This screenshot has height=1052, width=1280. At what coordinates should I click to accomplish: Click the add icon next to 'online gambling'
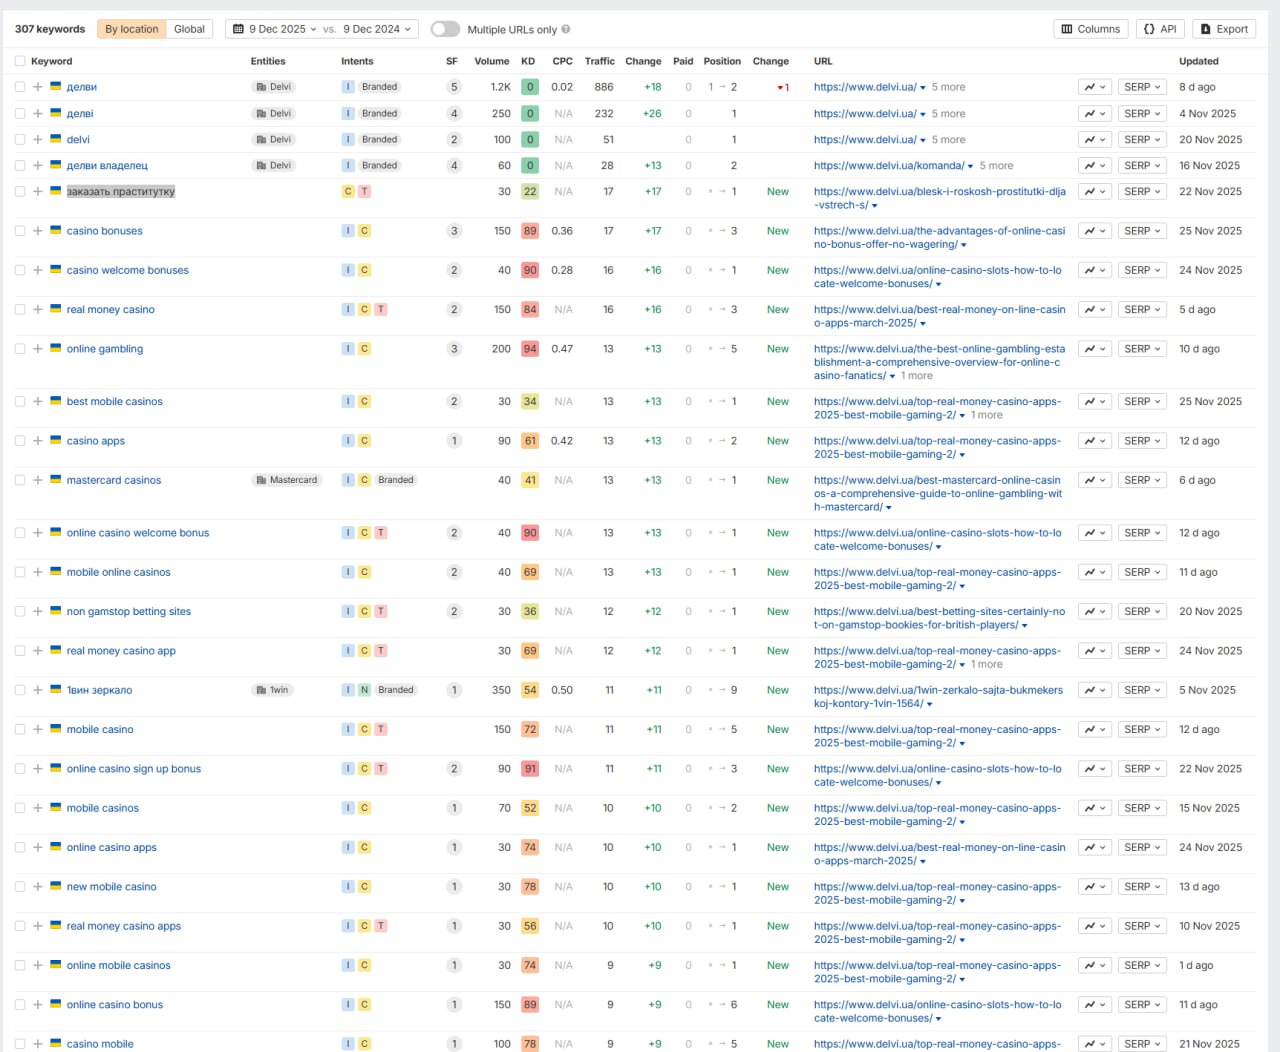(37, 349)
